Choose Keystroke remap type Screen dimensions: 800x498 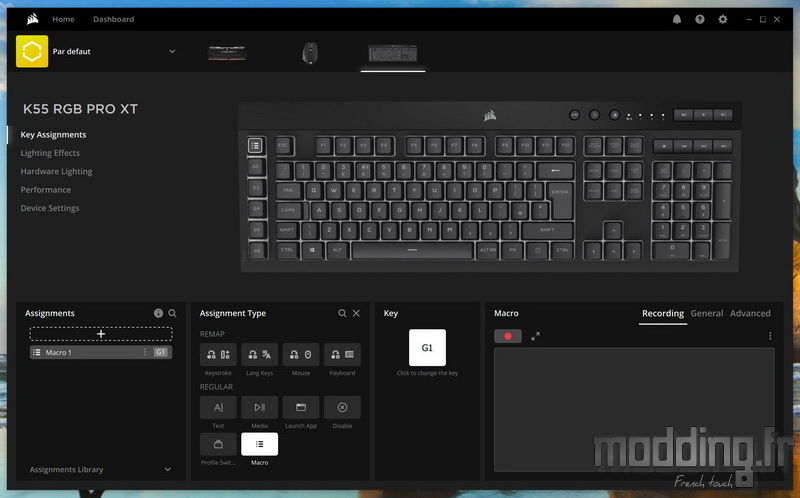tap(218, 355)
